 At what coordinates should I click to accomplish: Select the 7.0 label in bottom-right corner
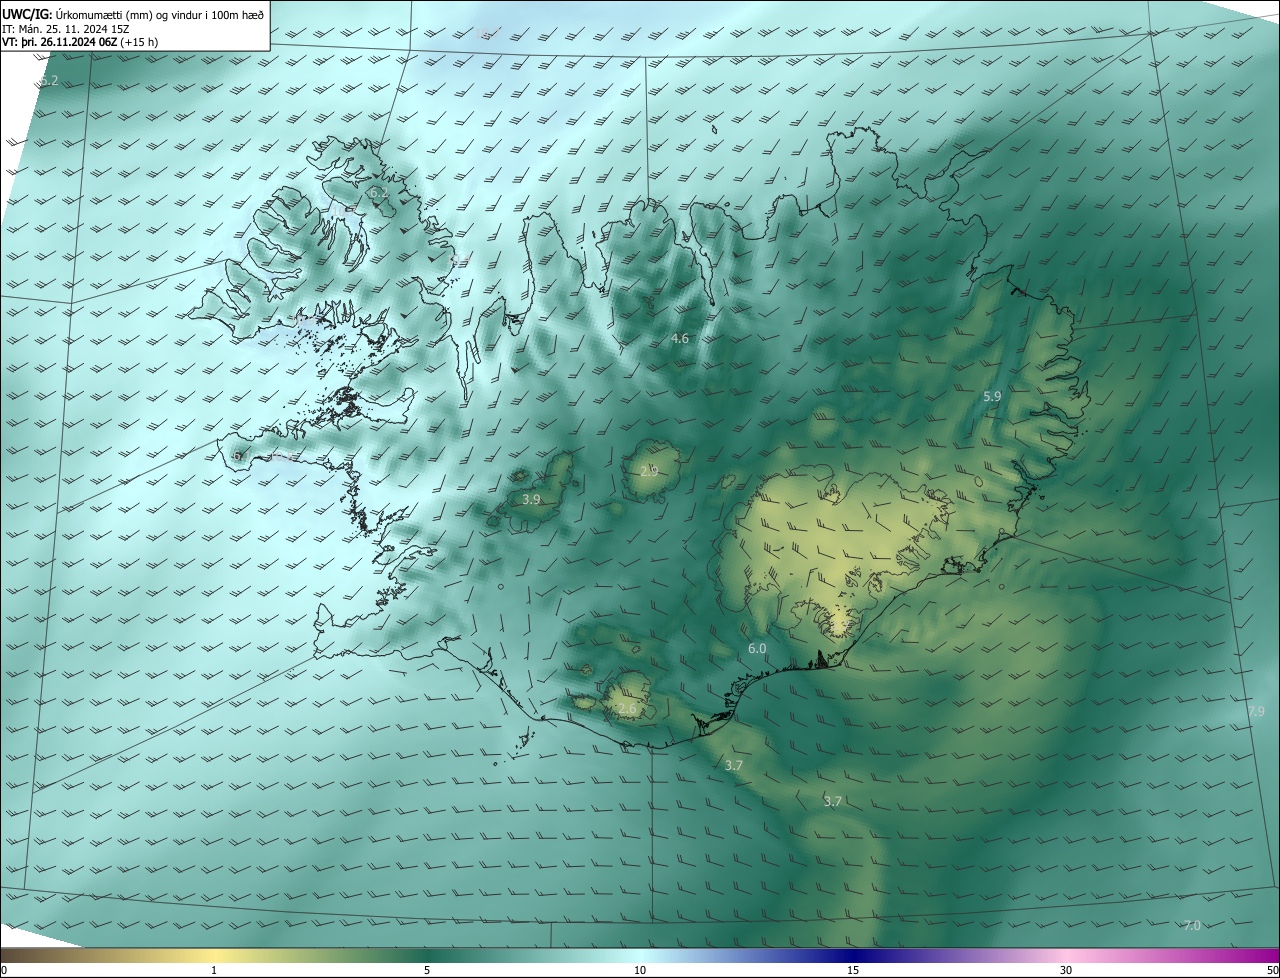tap(1191, 925)
